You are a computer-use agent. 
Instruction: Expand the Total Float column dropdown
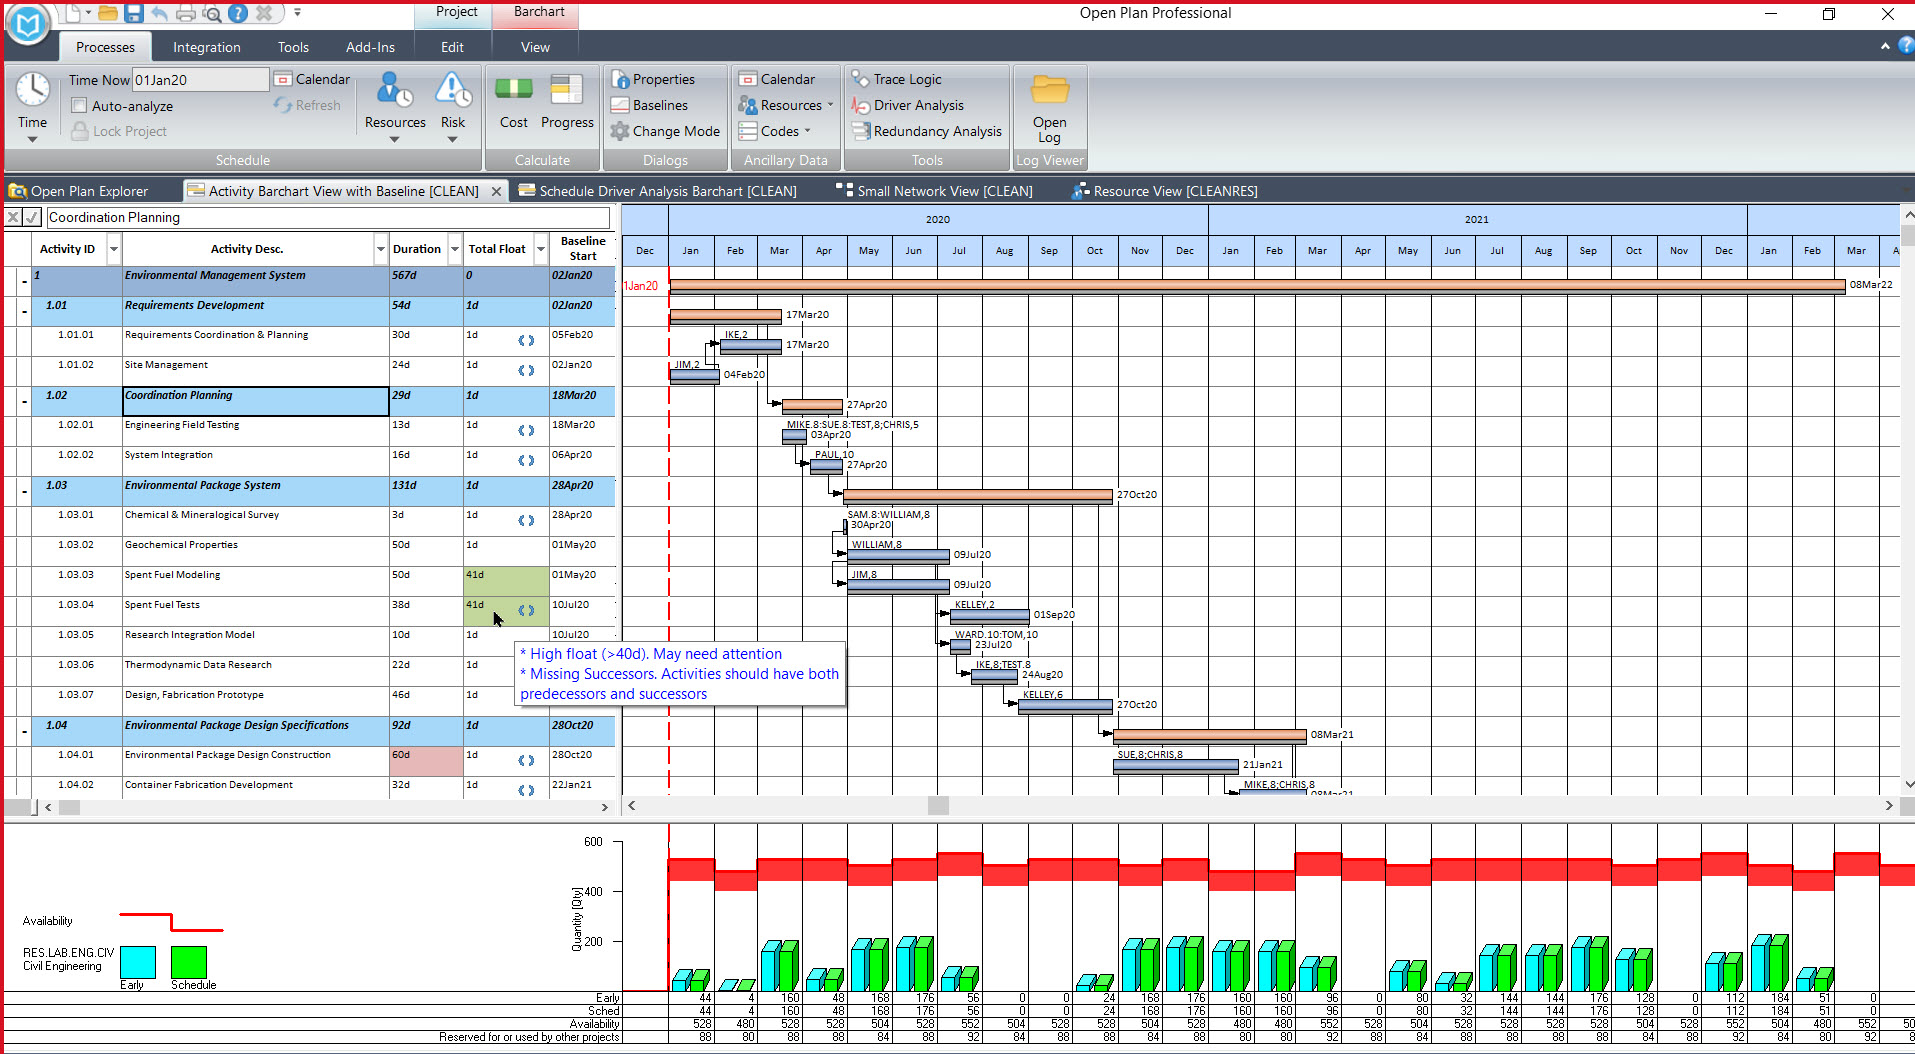(x=541, y=249)
